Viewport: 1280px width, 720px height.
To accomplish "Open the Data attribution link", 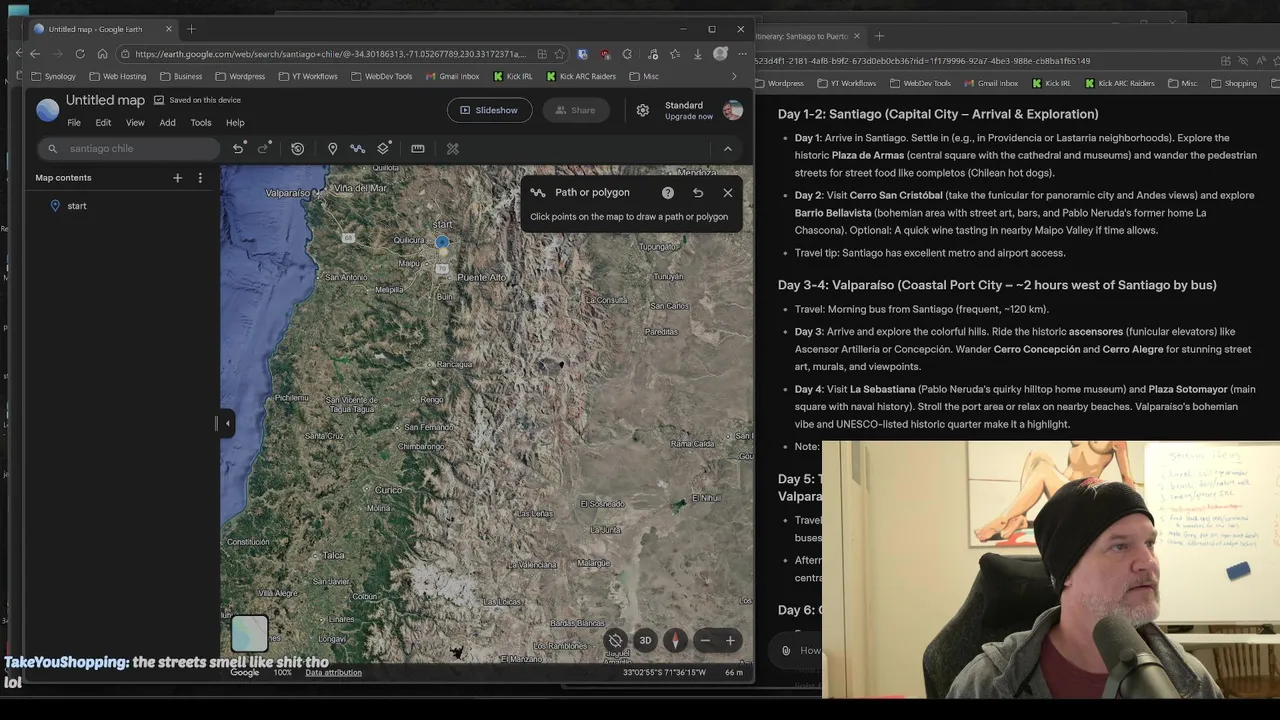I will (x=334, y=672).
